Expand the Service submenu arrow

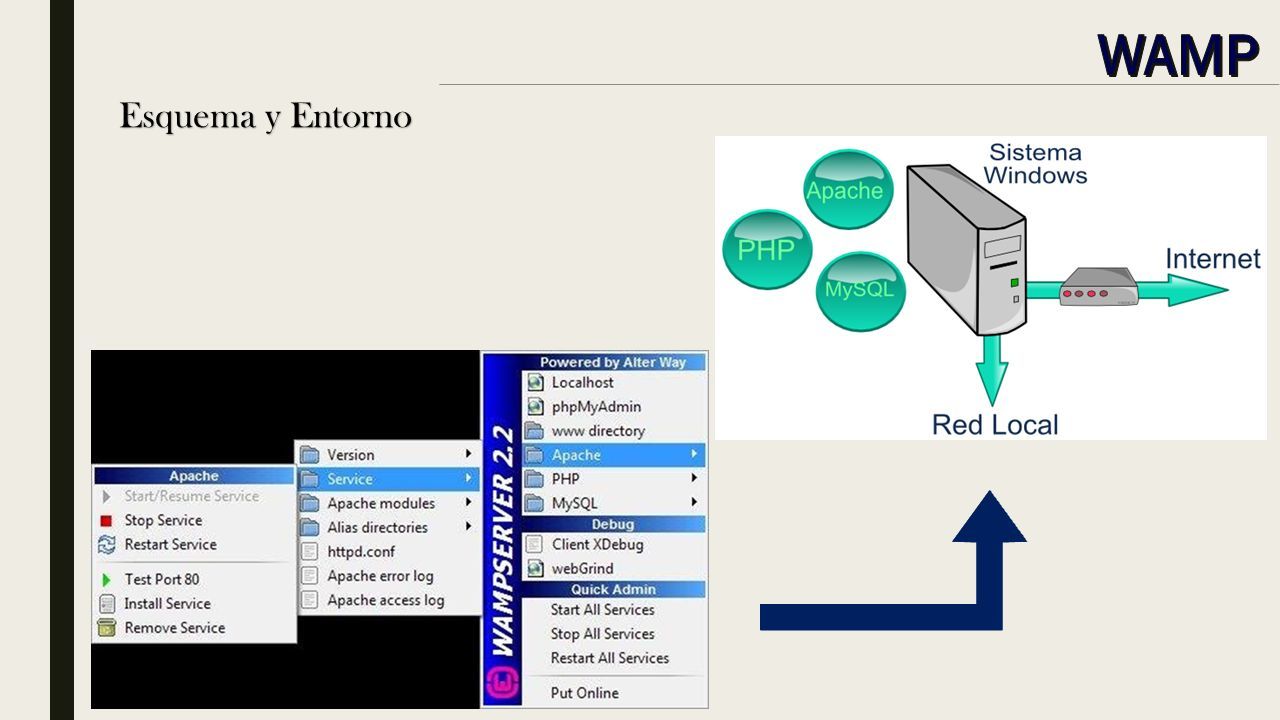click(x=468, y=478)
